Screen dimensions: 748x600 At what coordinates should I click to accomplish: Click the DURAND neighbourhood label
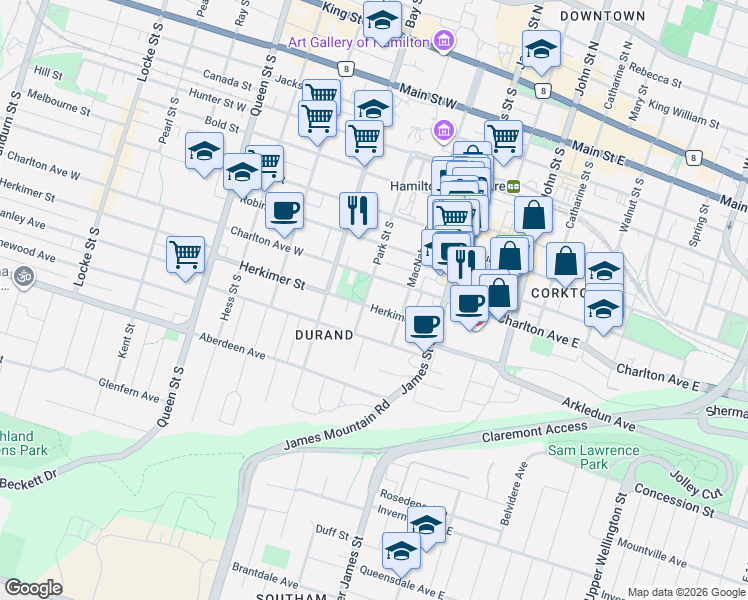coord(324,335)
